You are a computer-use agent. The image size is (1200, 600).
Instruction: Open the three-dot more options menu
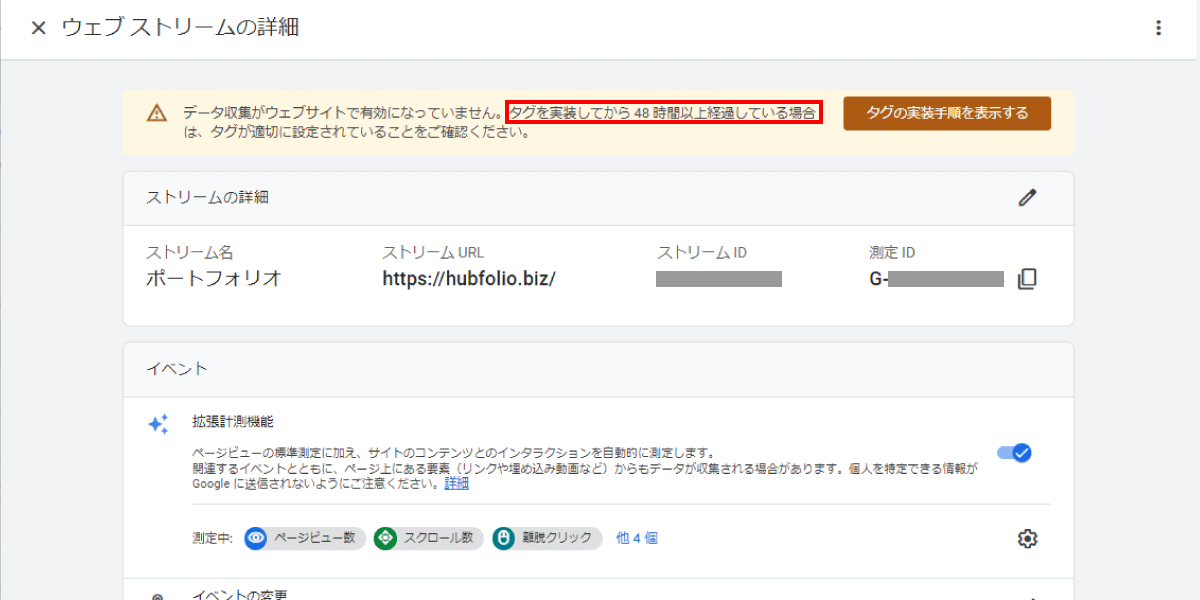click(1159, 28)
